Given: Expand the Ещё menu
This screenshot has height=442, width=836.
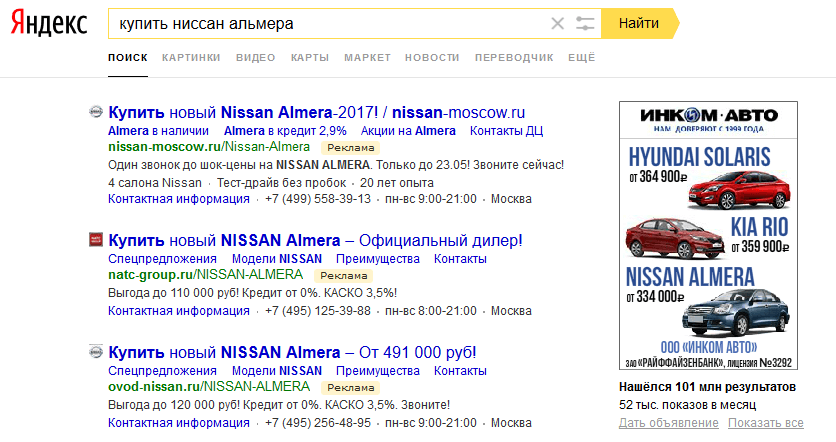Looking at the screenshot, I should pyautogui.click(x=582, y=58).
